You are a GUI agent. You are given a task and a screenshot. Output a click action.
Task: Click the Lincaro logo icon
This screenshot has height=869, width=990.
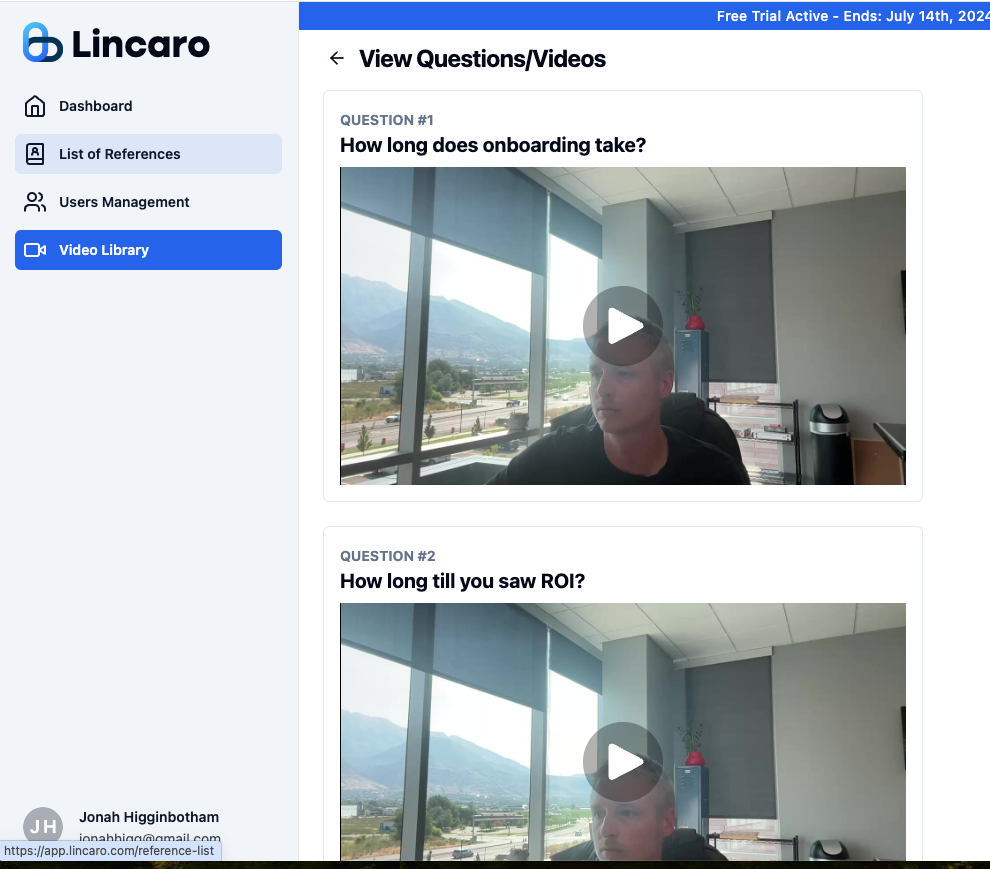click(42, 42)
